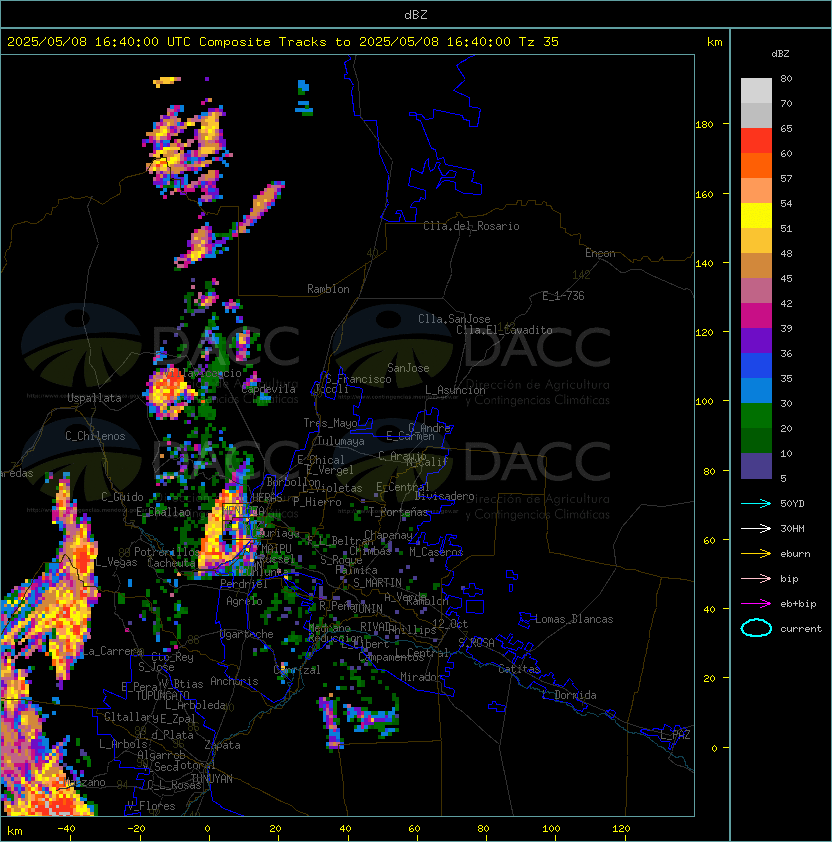Pick the light blue 30-35 dBZ swatch
The height and width of the screenshot is (842, 832).
(x=756, y=390)
